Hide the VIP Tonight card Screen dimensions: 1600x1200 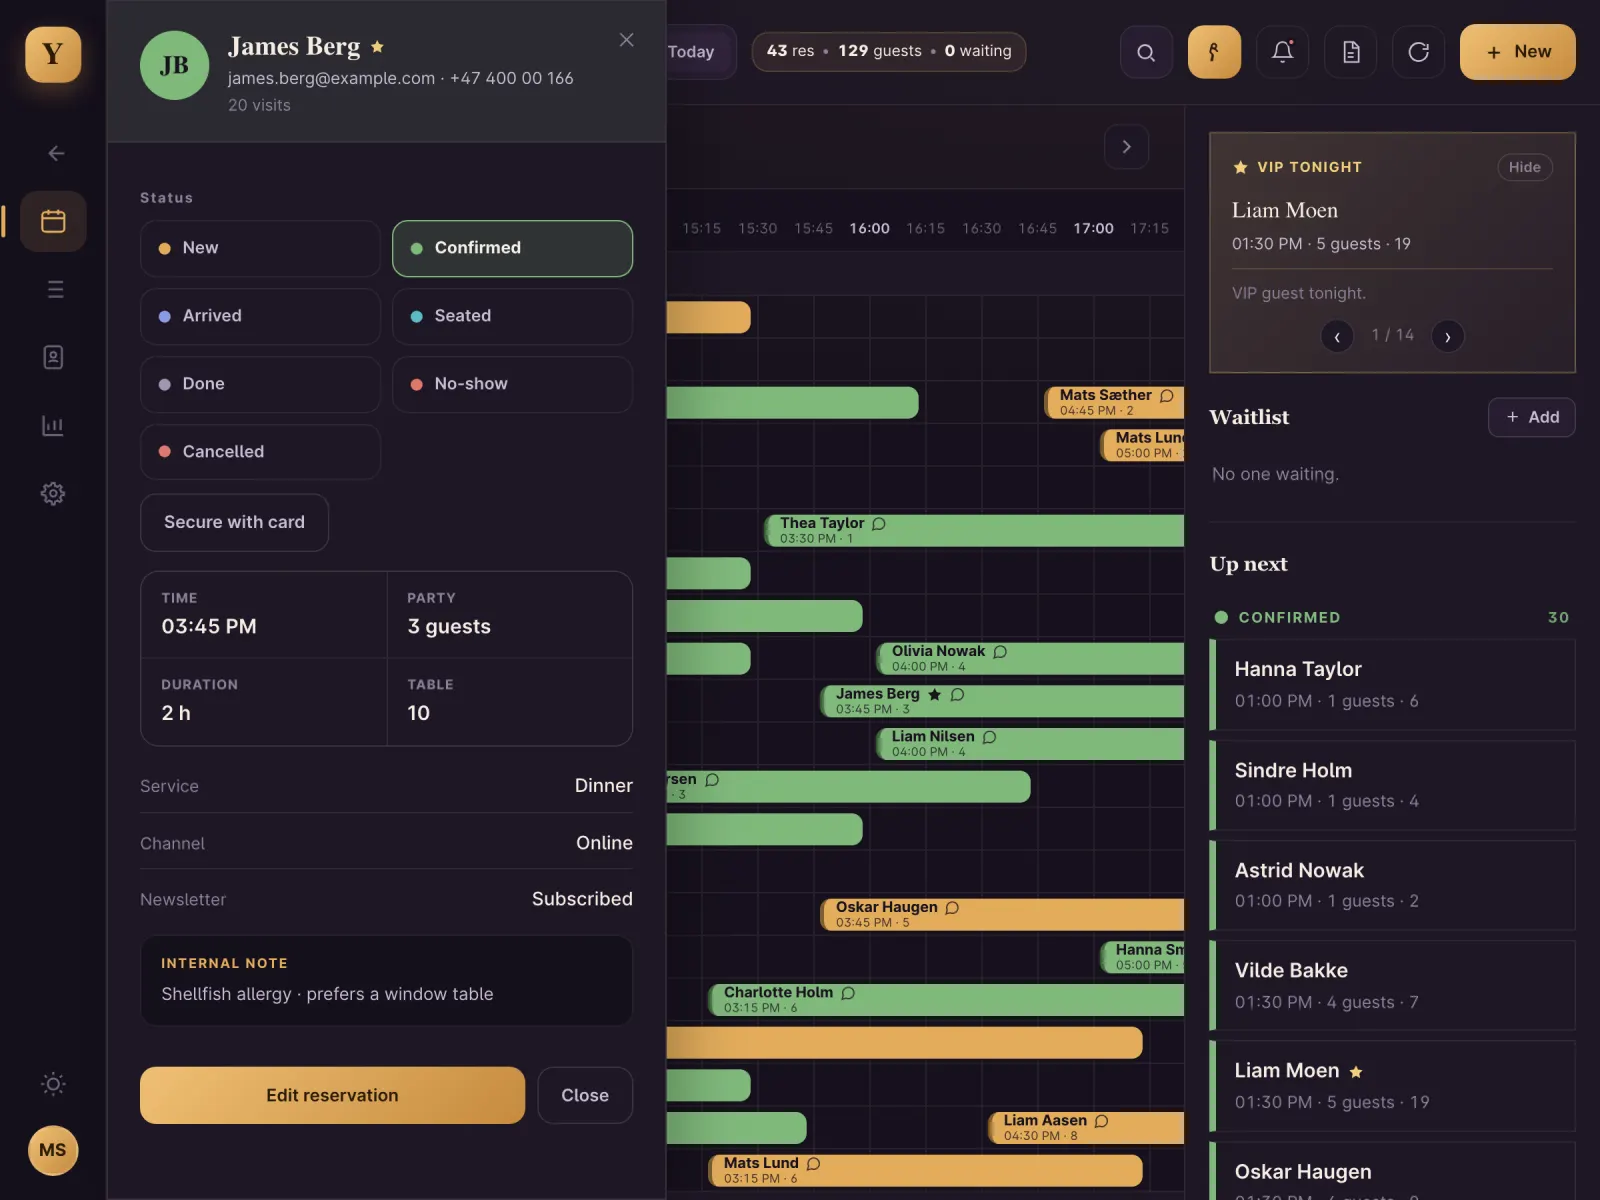[1524, 167]
